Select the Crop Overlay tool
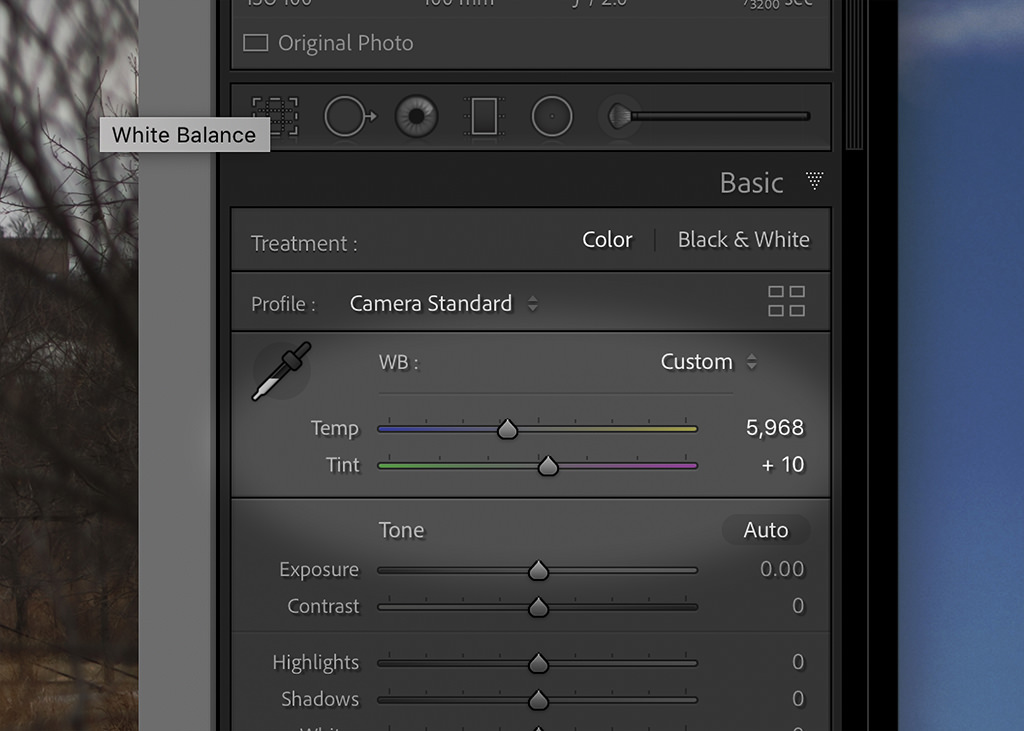Screen dimensions: 1024x731 276,117
